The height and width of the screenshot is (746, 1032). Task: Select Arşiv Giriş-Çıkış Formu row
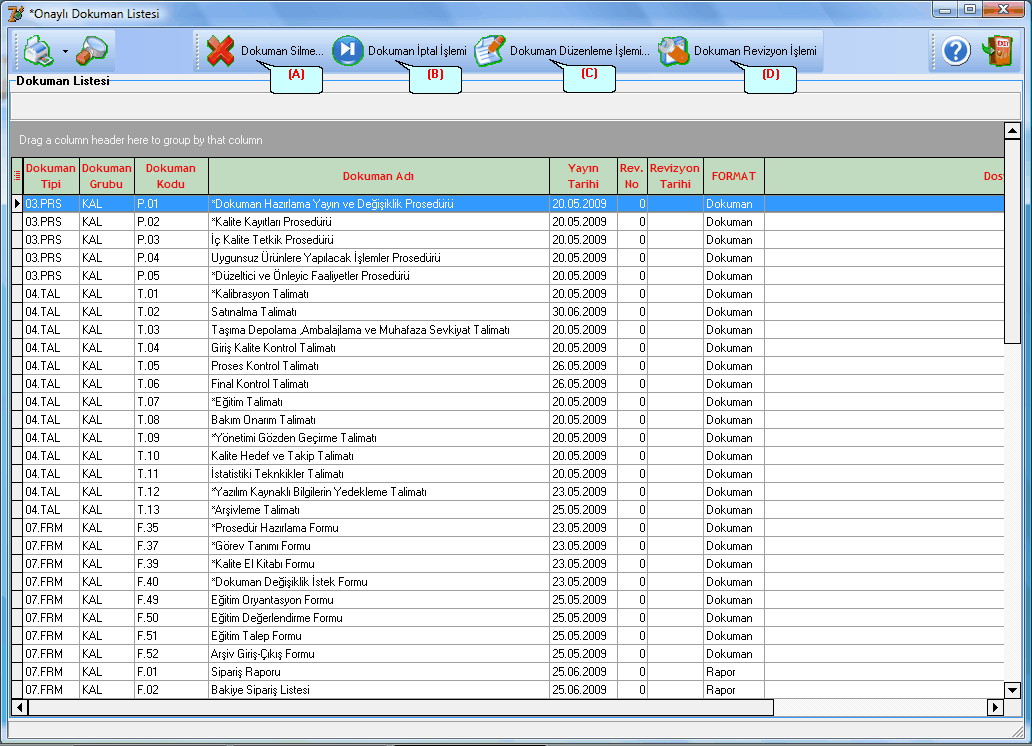click(x=507, y=654)
